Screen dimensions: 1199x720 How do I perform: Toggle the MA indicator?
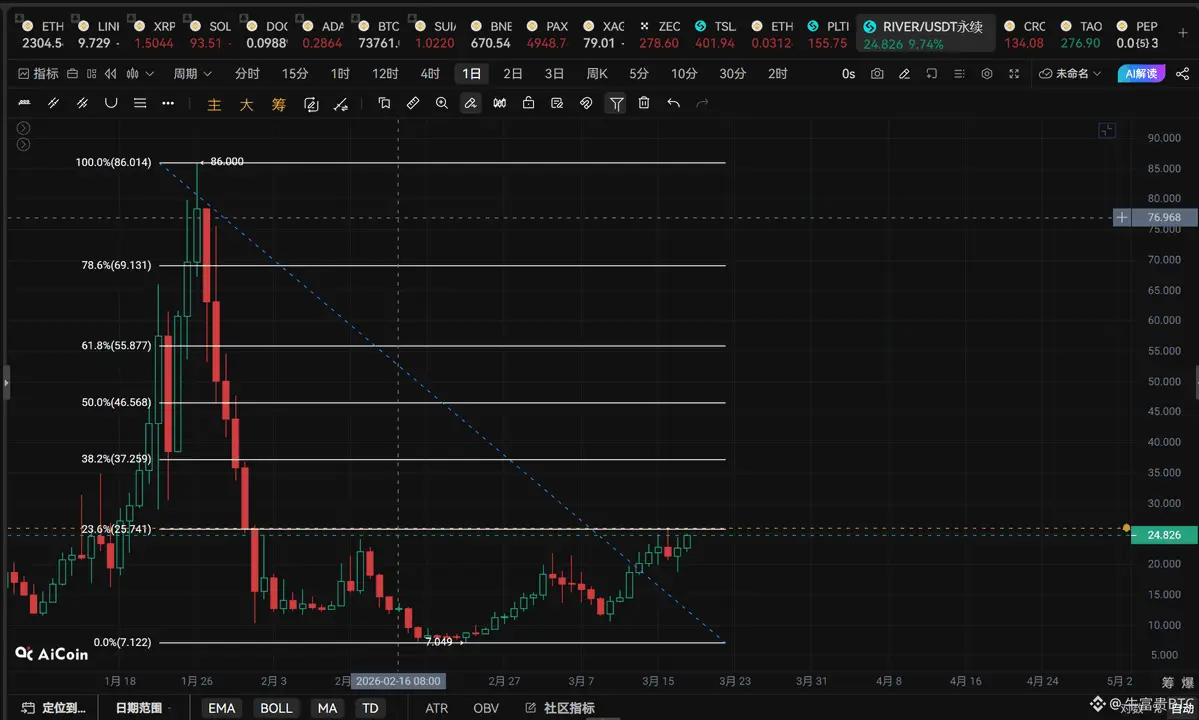[x=327, y=708]
